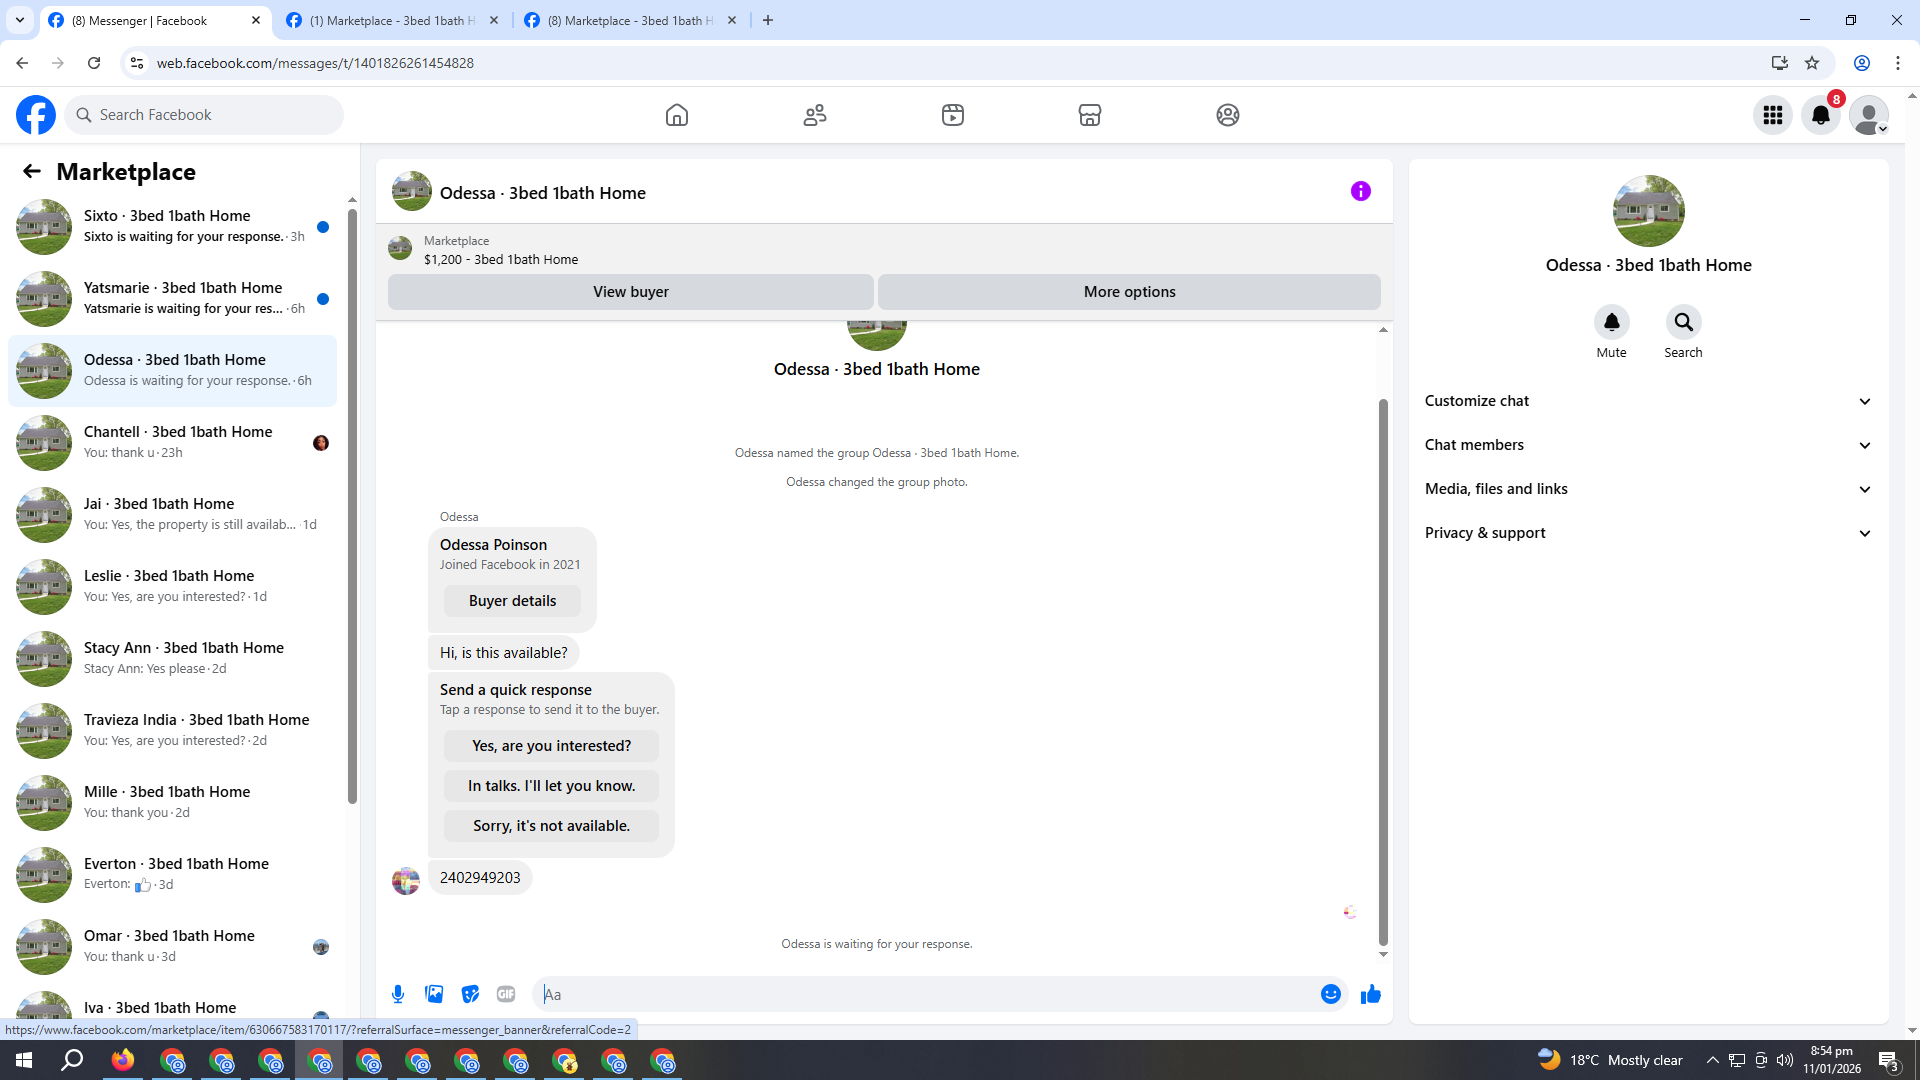1920x1080 pixels.
Task: Open the tab search dropdown in Chrome
Action: click(20, 20)
